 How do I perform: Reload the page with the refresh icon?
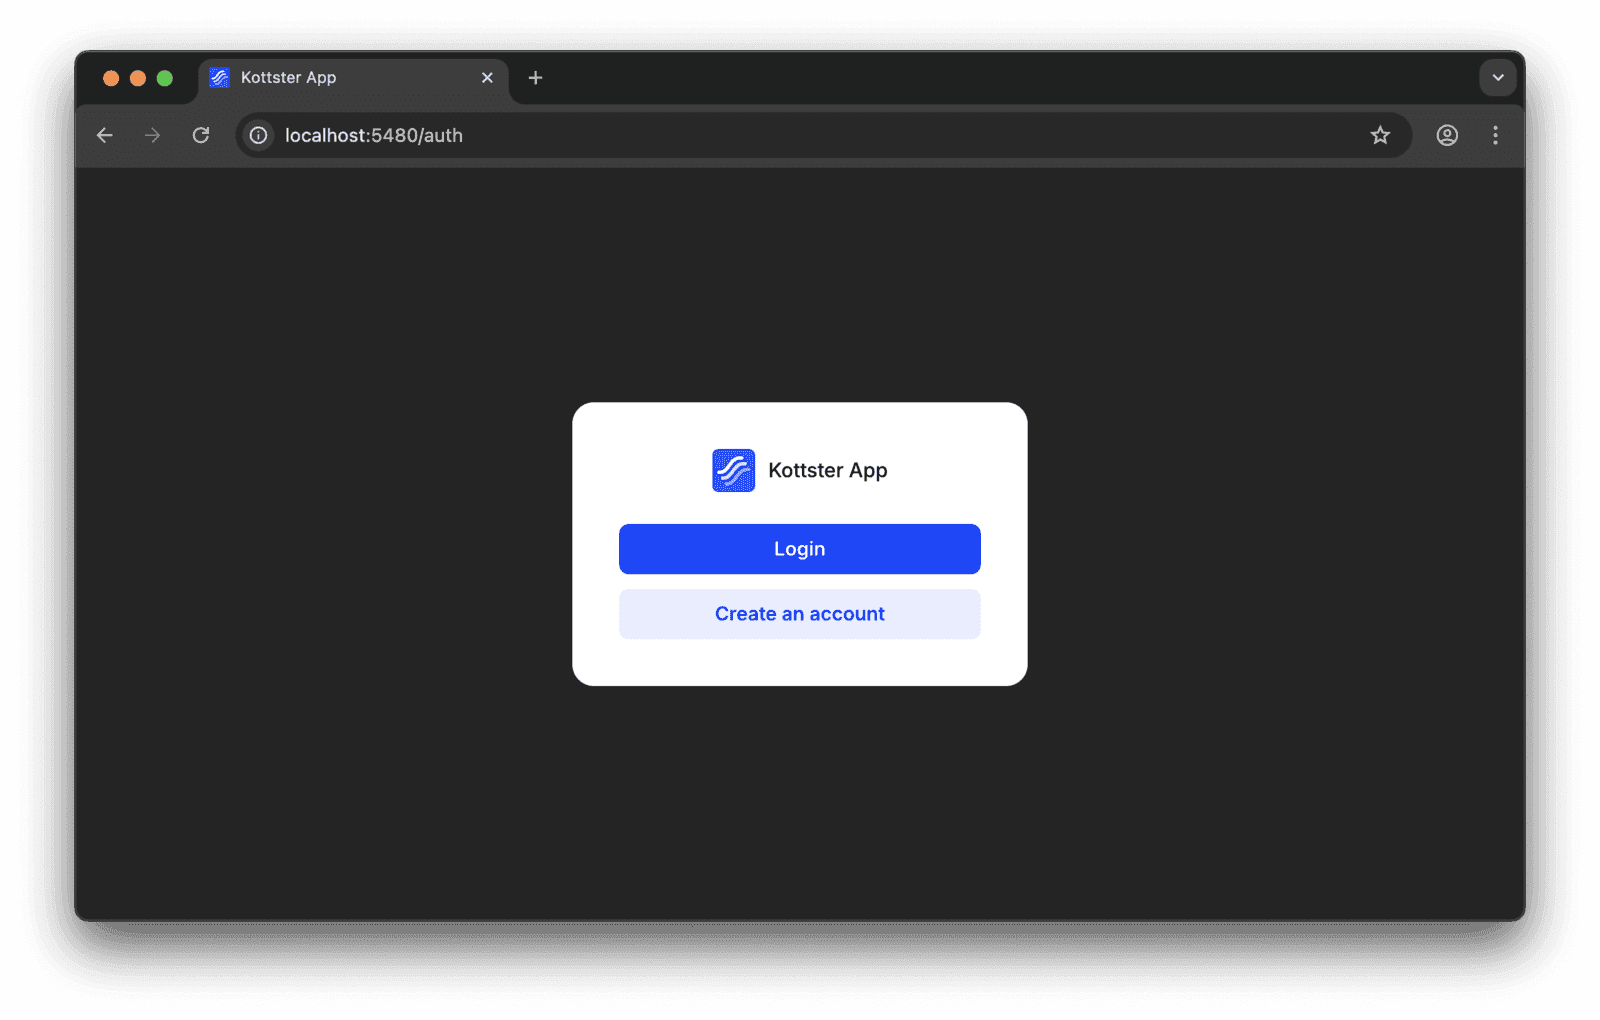click(201, 135)
